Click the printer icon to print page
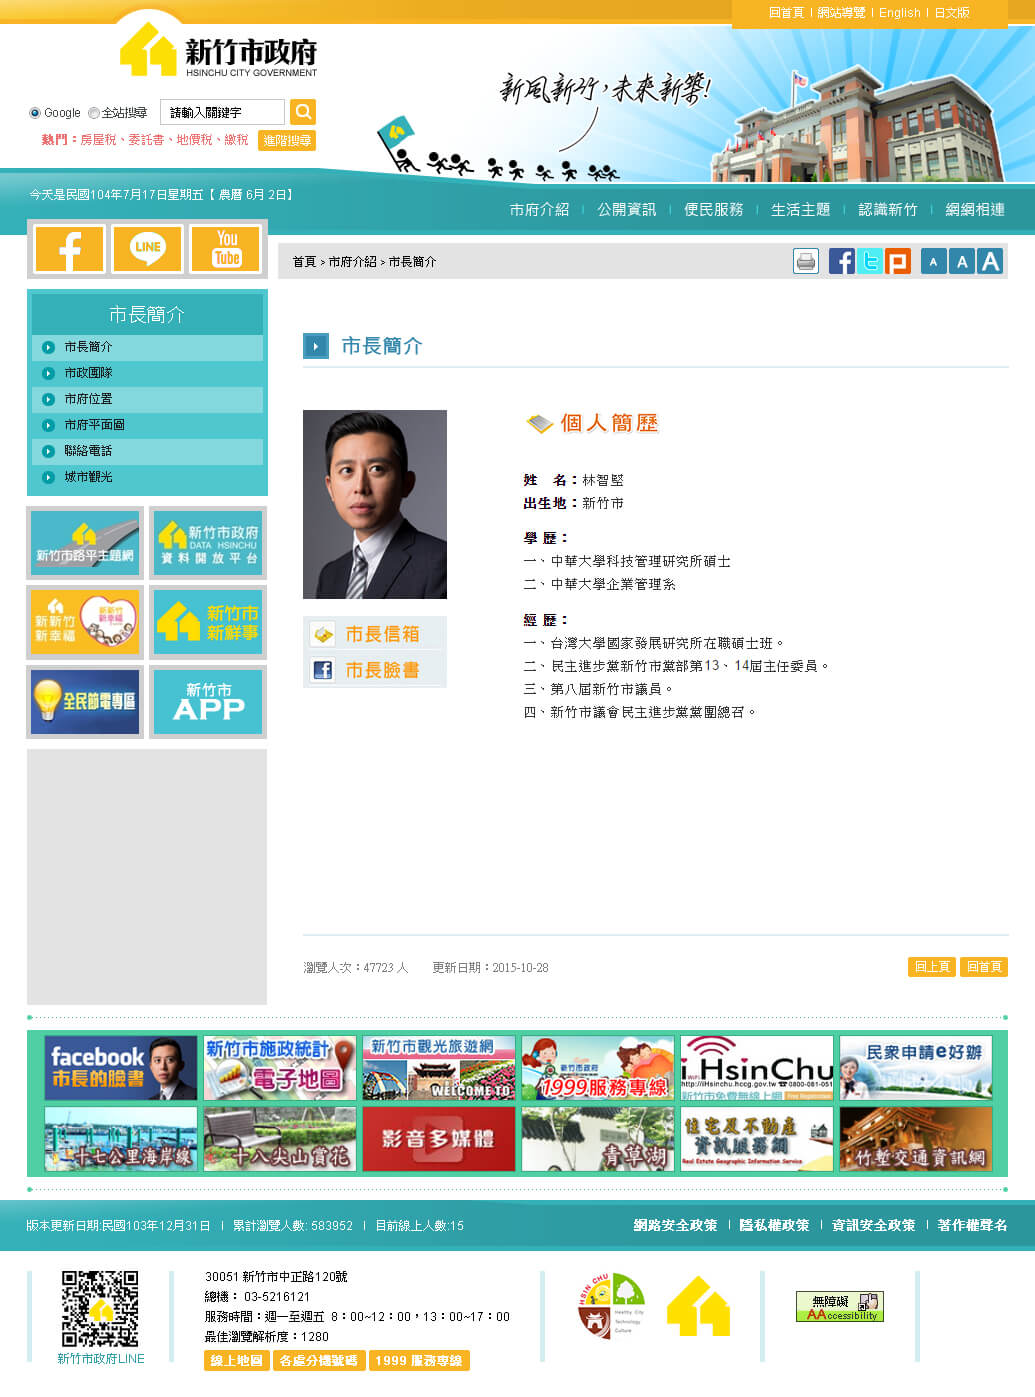This screenshot has width=1035, height=1397. pyautogui.click(x=805, y=262)
